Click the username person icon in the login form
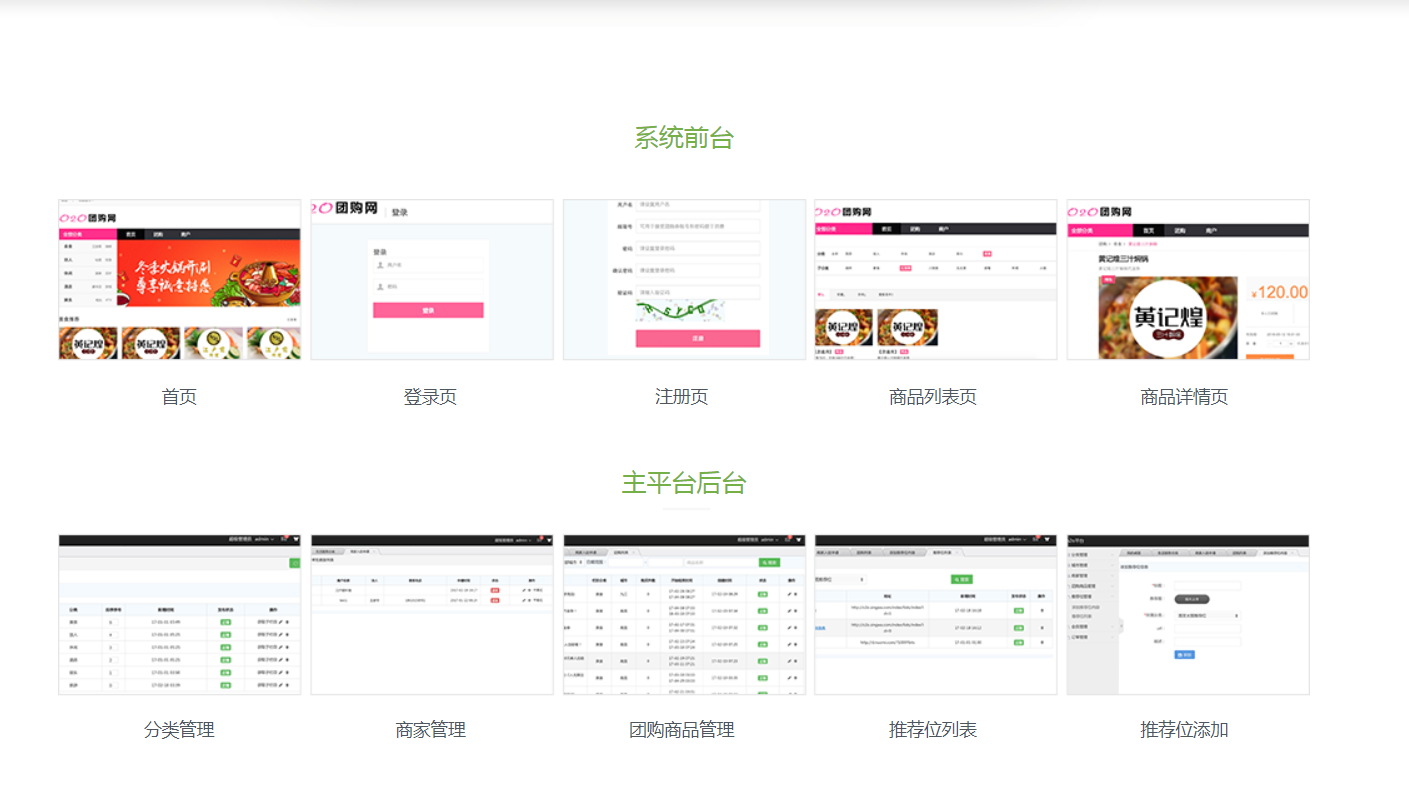 click(380, 264)
